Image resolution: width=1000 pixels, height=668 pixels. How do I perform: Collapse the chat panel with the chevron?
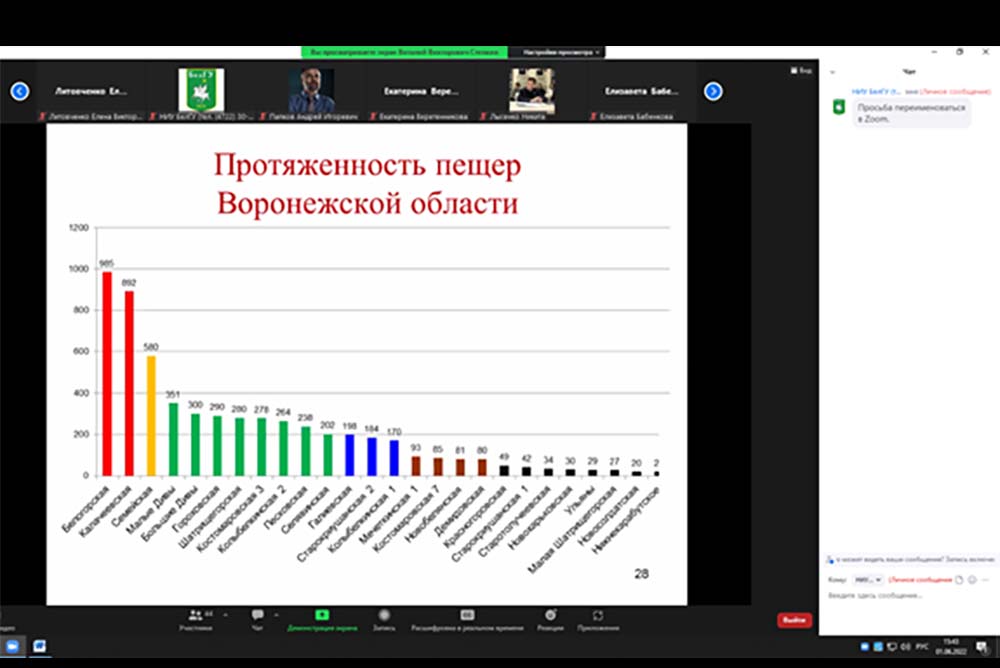click(x=832, y=72)
